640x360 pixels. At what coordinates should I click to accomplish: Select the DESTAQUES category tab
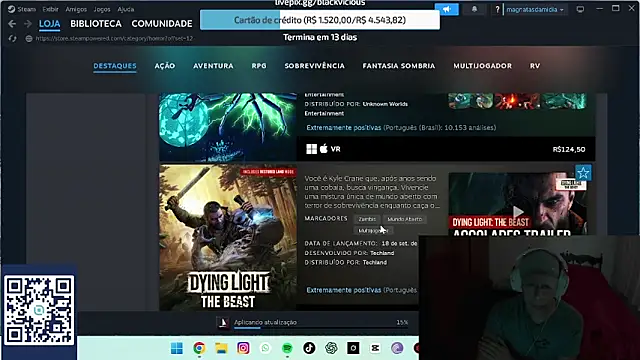115,66
